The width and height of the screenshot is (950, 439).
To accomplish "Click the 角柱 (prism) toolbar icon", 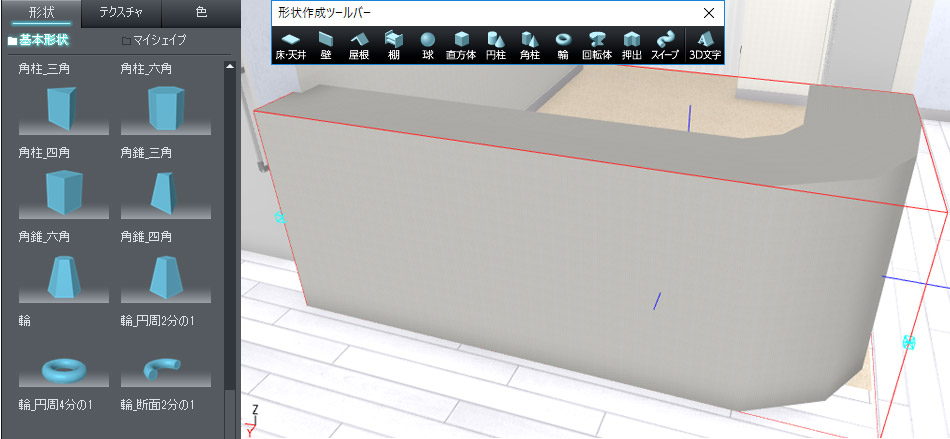I will click(x=530, y=45).
